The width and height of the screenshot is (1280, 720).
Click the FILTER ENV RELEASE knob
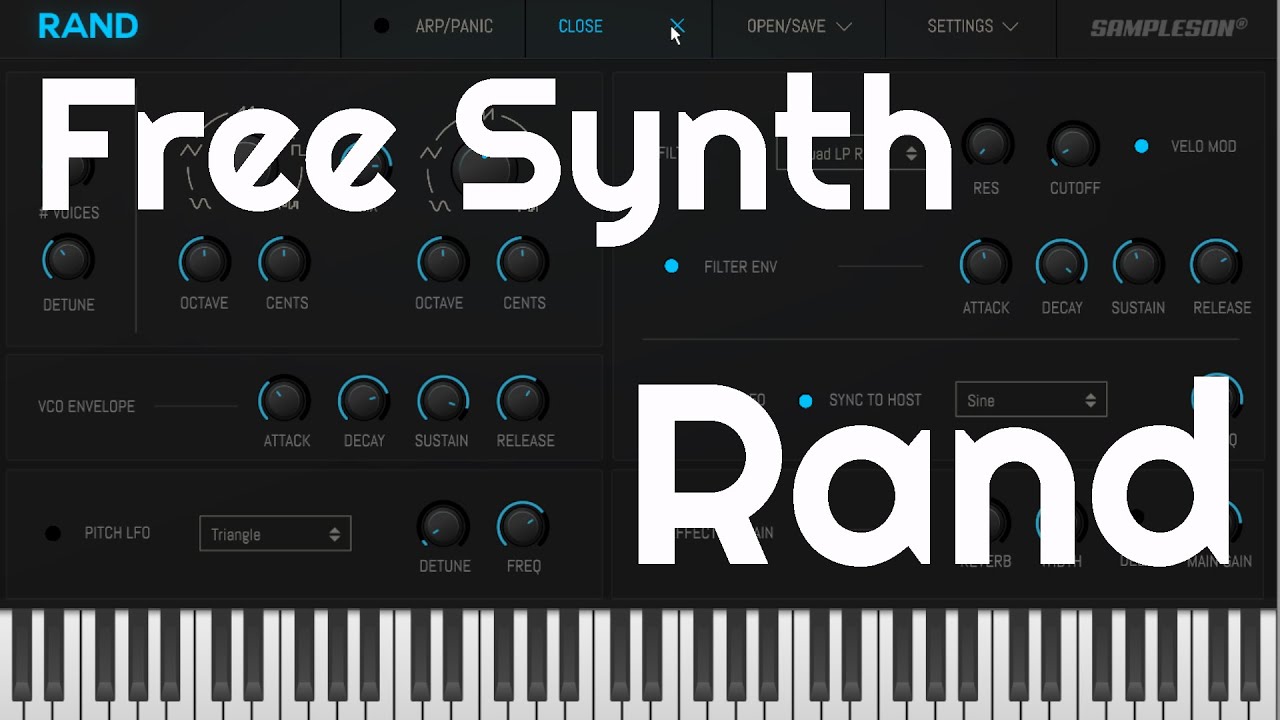(x=1216, y=265)
